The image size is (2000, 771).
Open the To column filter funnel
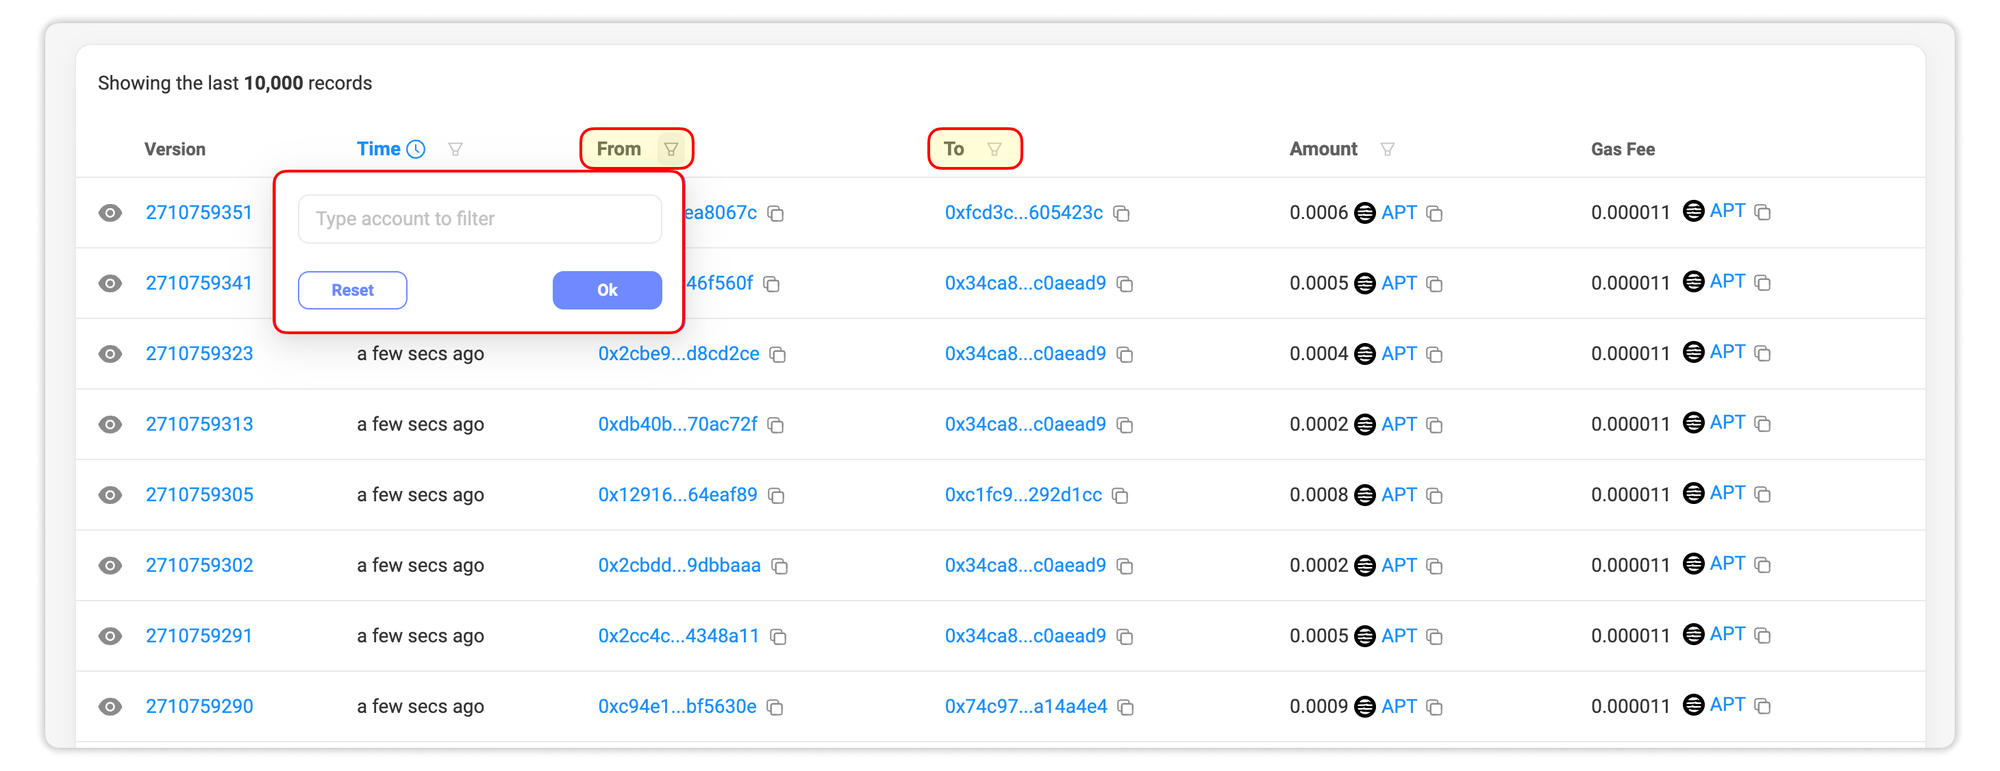(x=994, y=149)
